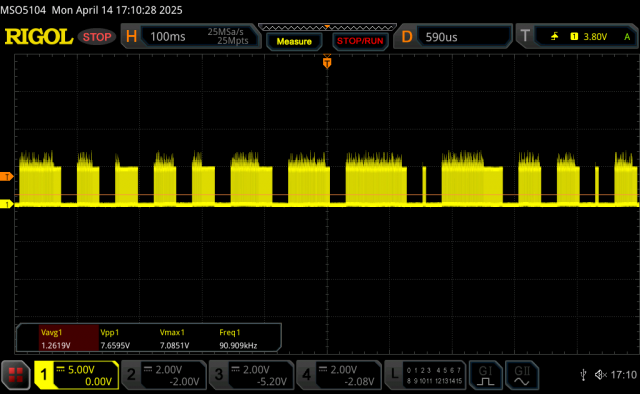Screen dimensions: 640x394
Task: Open the red grid function navigation icon
Action: [x=16, y=375]
